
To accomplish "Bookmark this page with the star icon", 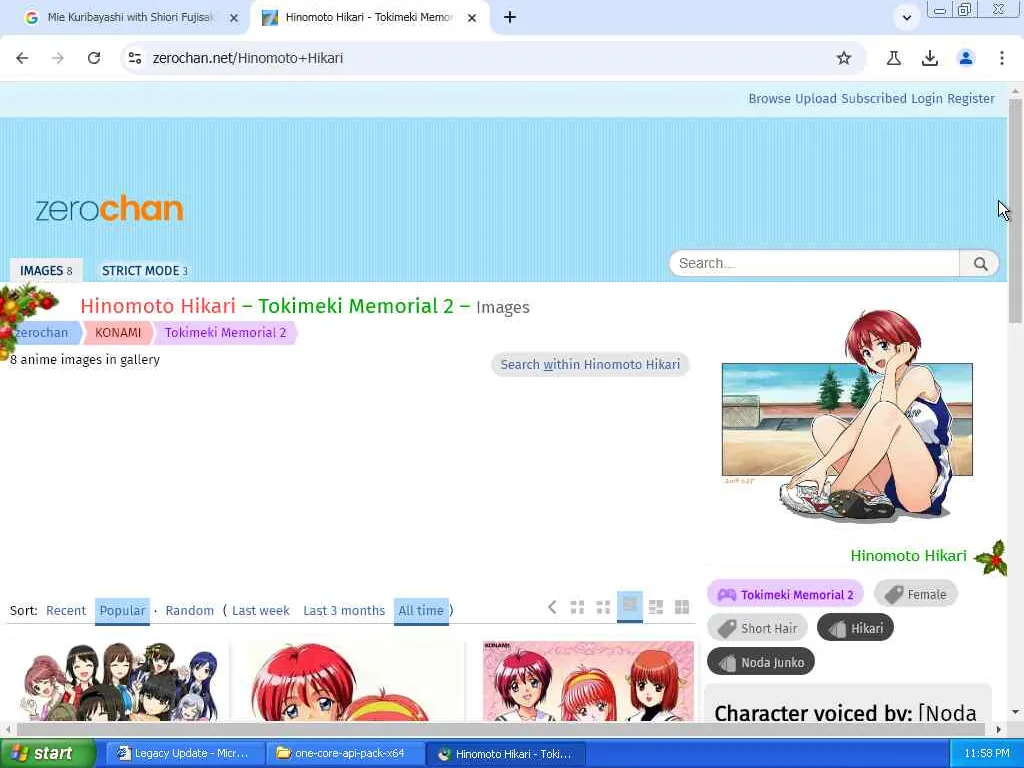I will tap(844, 58).
